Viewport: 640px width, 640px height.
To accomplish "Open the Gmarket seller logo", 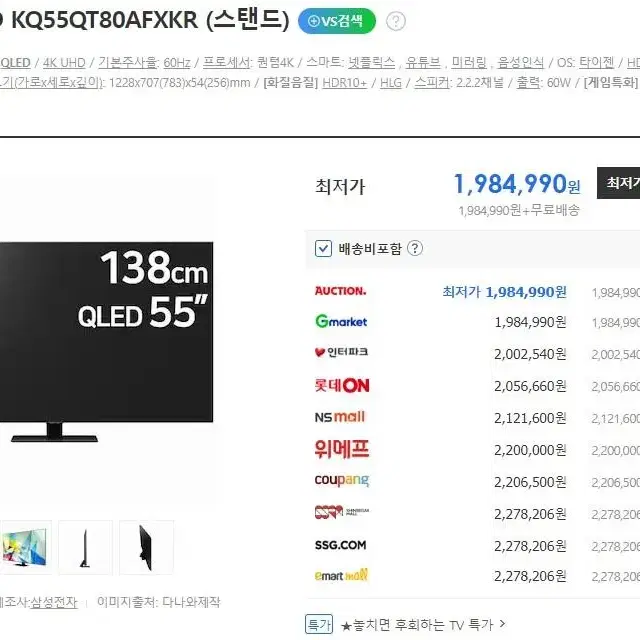I will 341,322.
